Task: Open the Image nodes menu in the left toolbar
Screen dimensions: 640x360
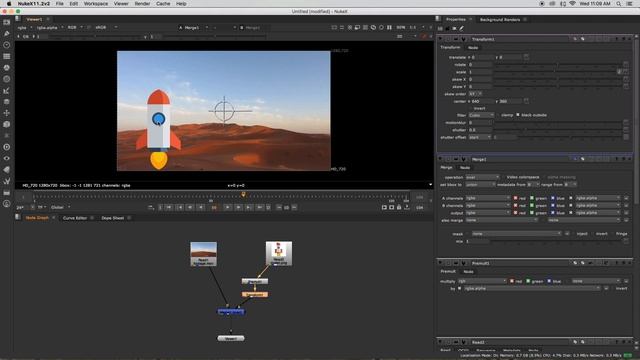Action: 7,22
